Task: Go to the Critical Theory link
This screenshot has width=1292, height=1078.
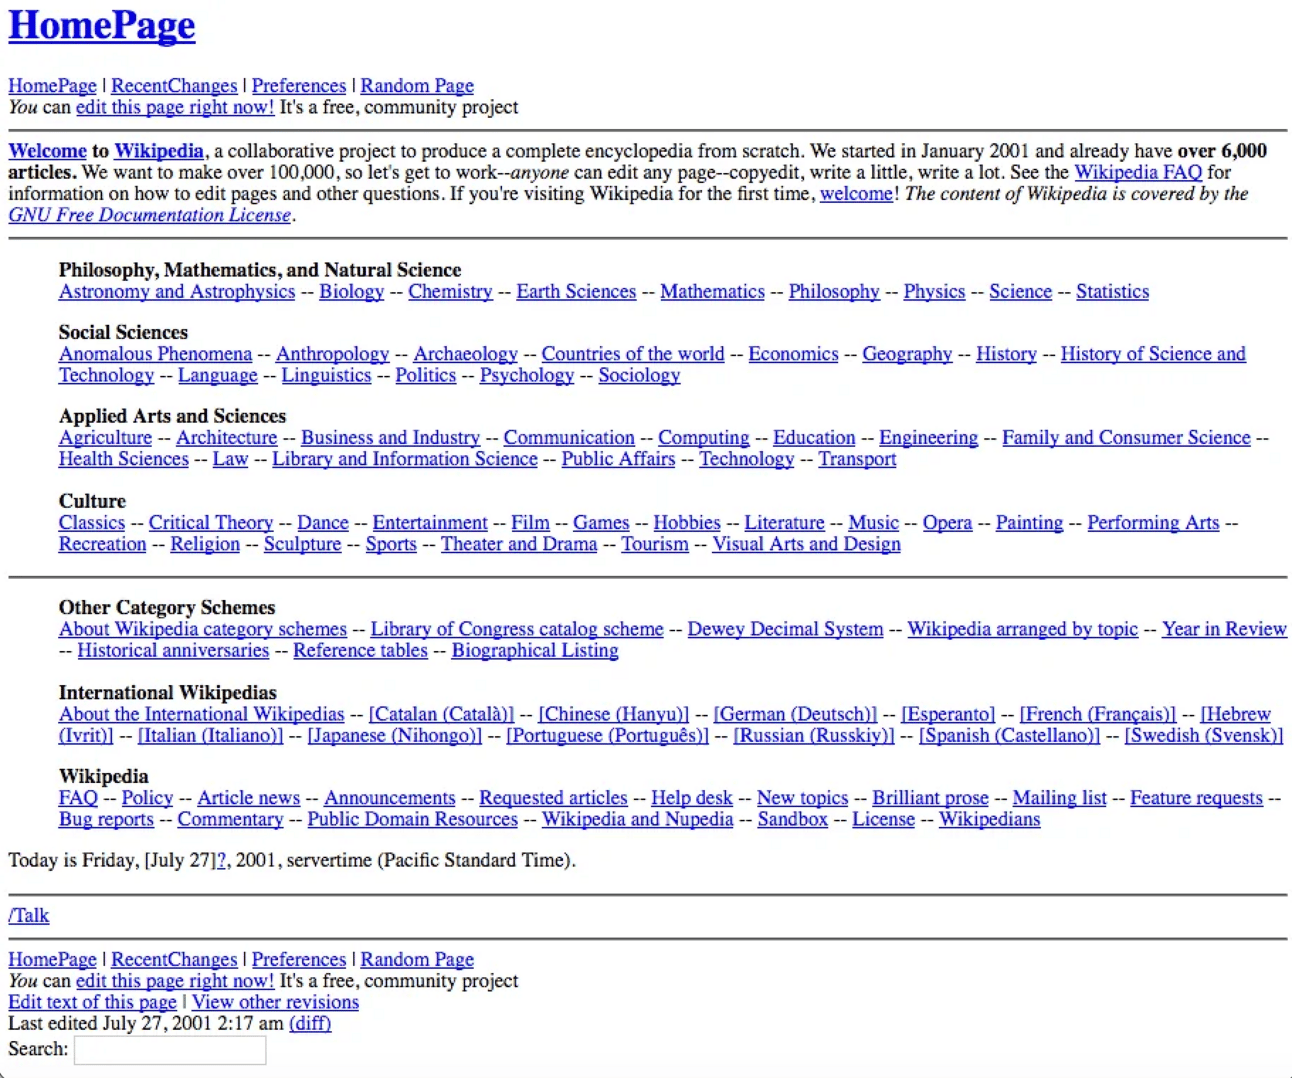Action: (x=211, y=523)
